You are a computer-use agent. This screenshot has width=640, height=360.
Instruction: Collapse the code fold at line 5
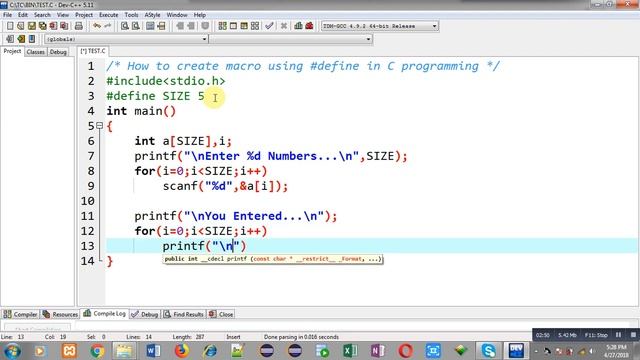point(99,126)
